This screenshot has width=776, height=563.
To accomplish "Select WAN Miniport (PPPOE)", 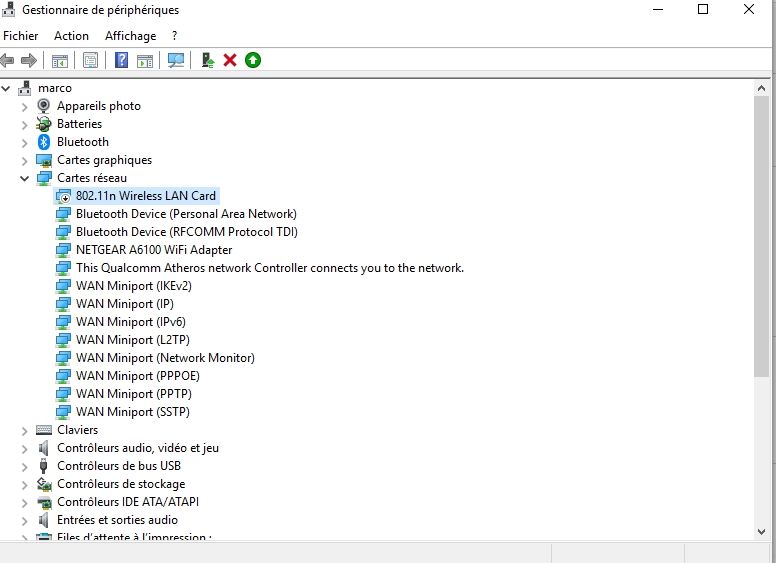I will (138, 375).
